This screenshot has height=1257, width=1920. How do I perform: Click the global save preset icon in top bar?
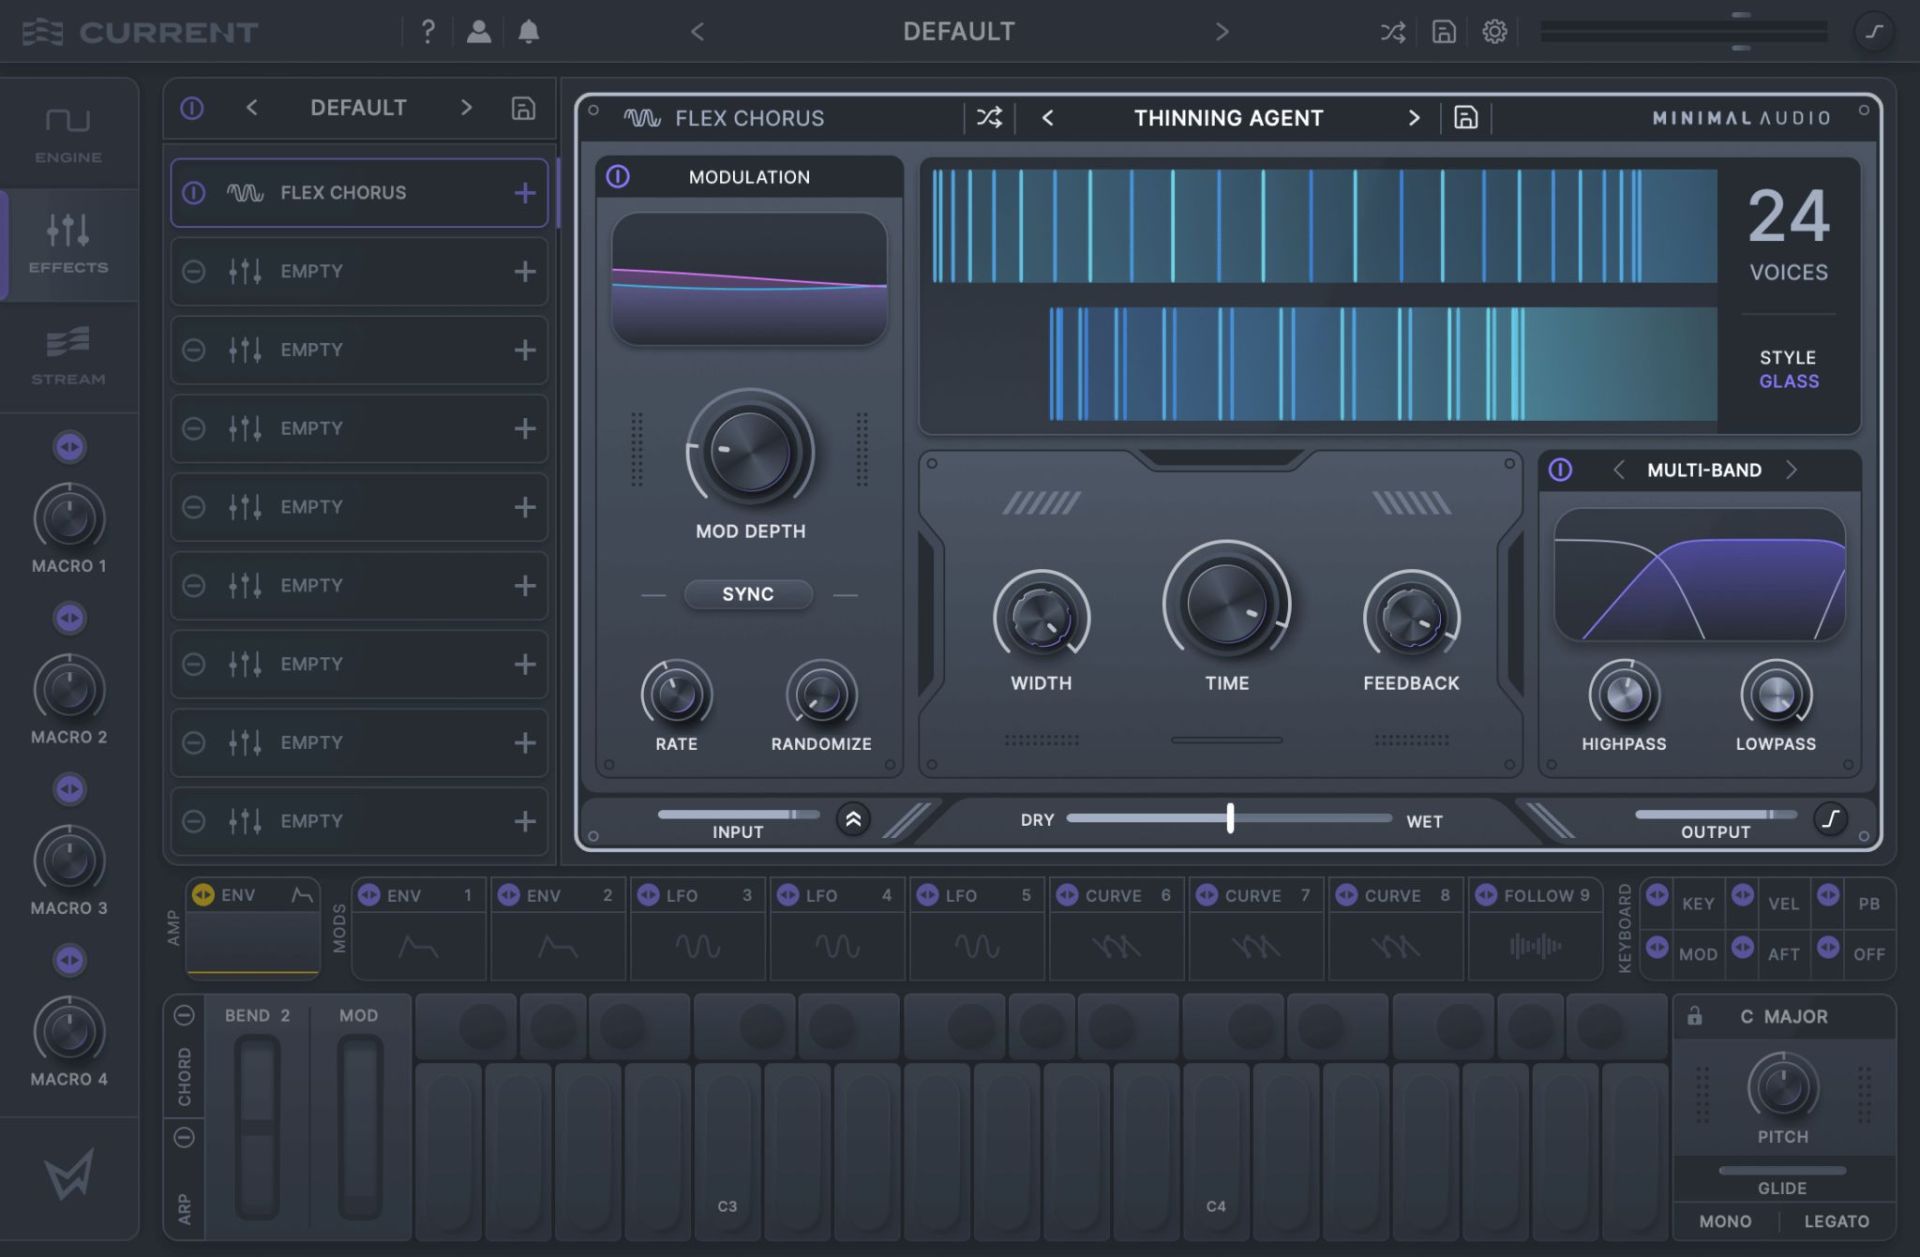(x=1444, y=32)
